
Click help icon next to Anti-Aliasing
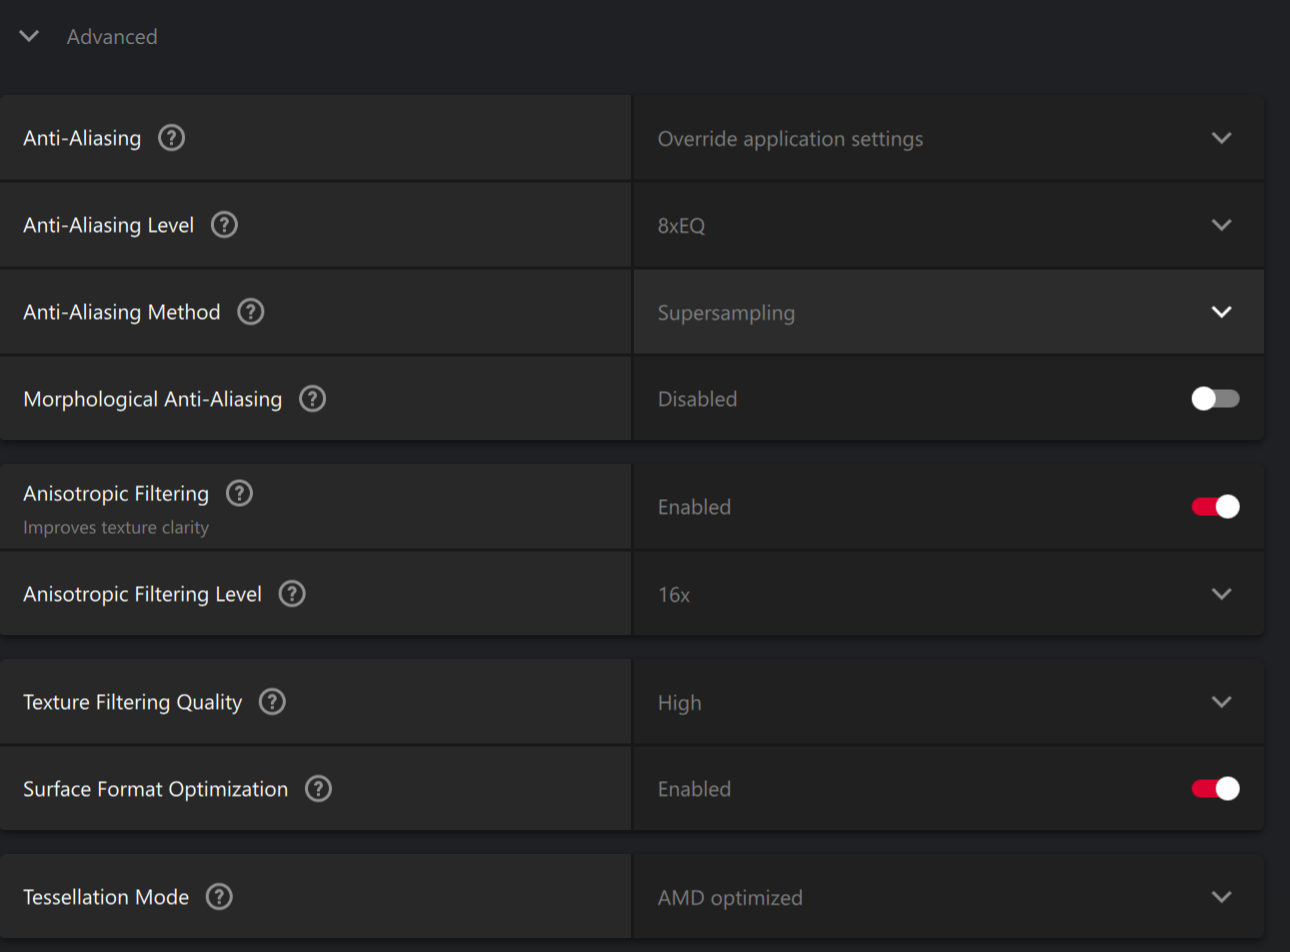pos(172,138)
